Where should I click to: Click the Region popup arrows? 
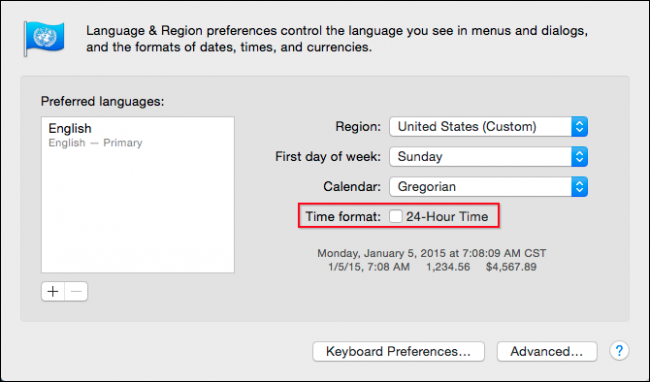tap(579, 126)
